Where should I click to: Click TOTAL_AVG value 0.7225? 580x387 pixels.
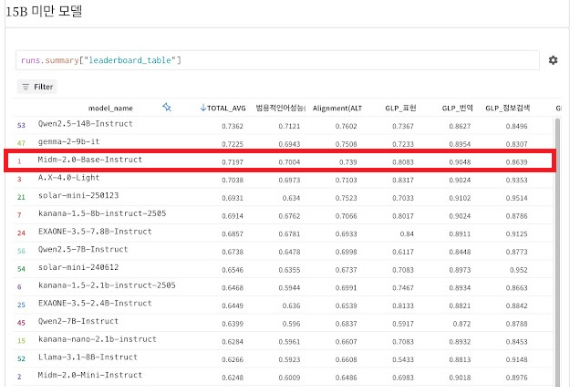232,144
